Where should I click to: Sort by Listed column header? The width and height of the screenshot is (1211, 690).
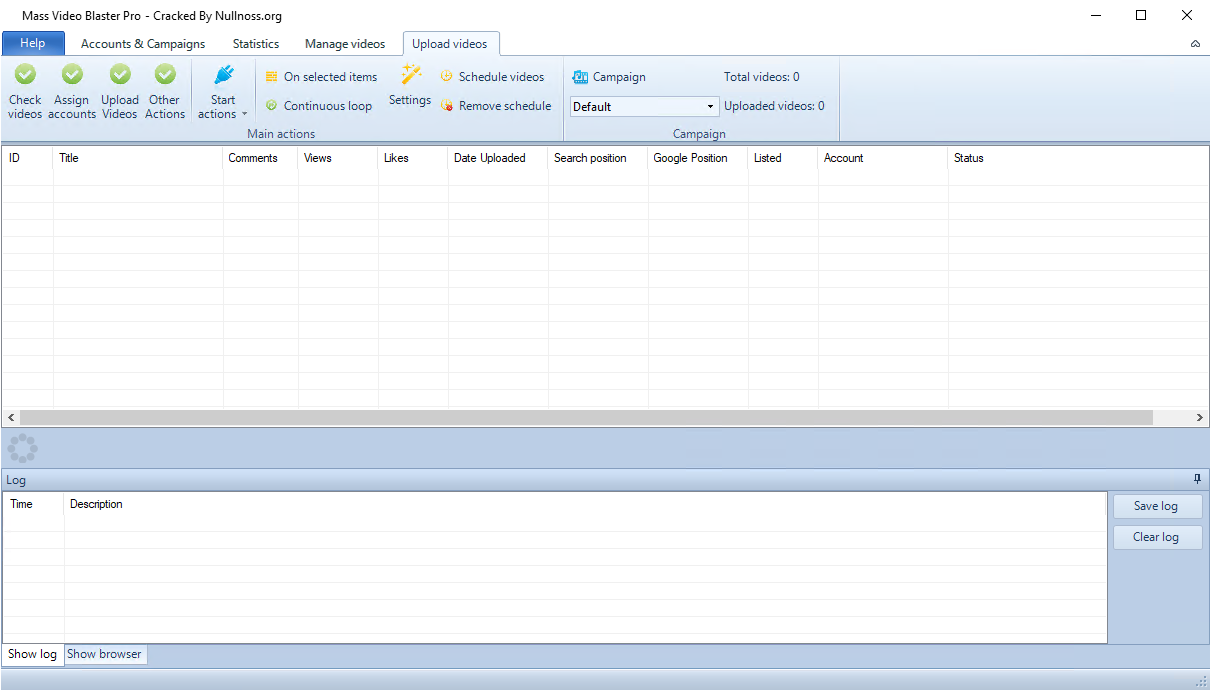pyautogui.click(x=783, y=158)
